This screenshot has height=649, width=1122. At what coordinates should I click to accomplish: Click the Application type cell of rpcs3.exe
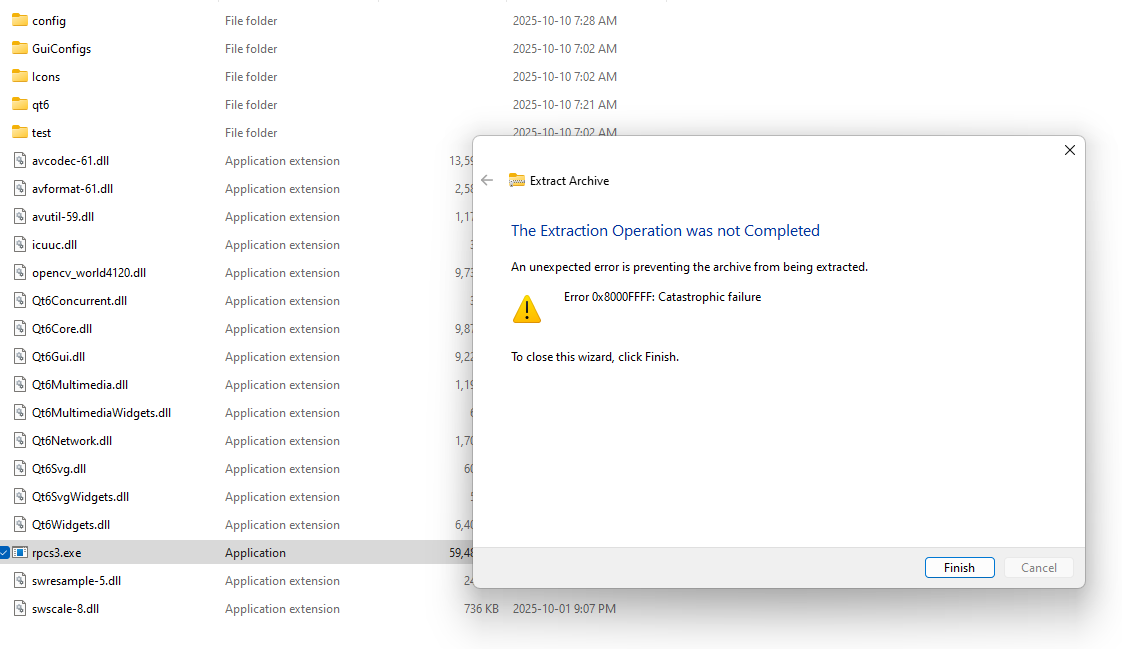pyautogui.click(x=255, y=552)
